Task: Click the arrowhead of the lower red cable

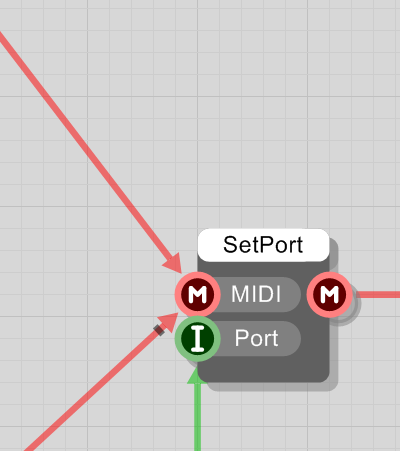Action: [x=168, y=322]
